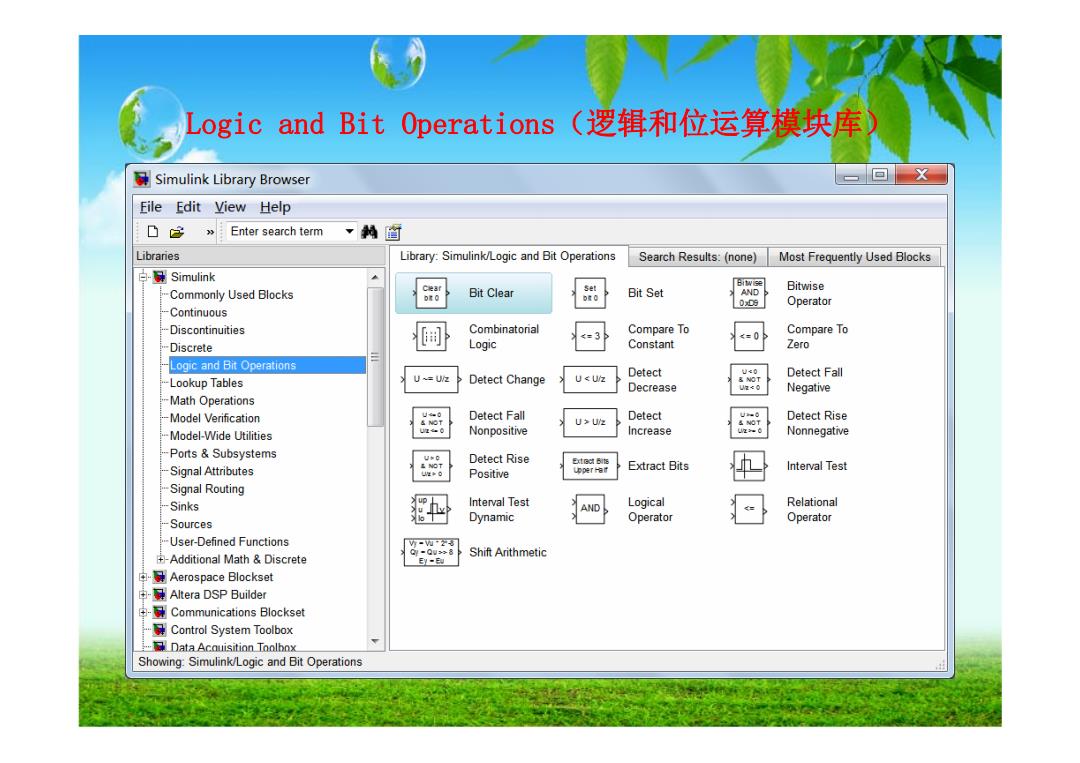
Task: Open the Model Verification library
Action: 215,419
